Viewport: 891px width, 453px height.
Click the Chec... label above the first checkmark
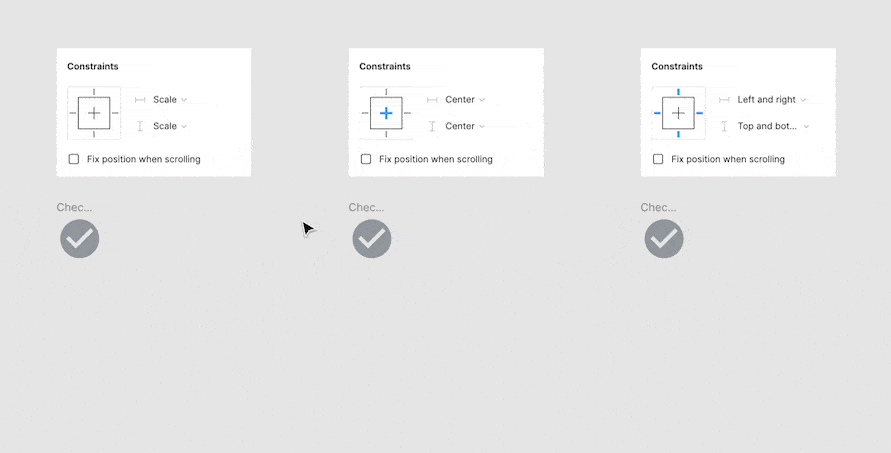point(74,207)
